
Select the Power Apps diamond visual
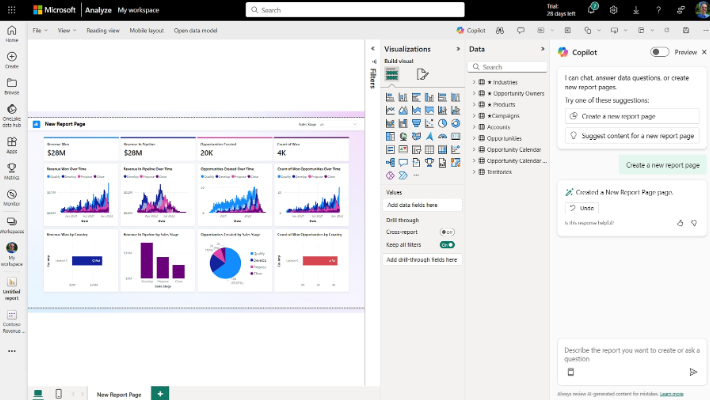pos(390,175)
